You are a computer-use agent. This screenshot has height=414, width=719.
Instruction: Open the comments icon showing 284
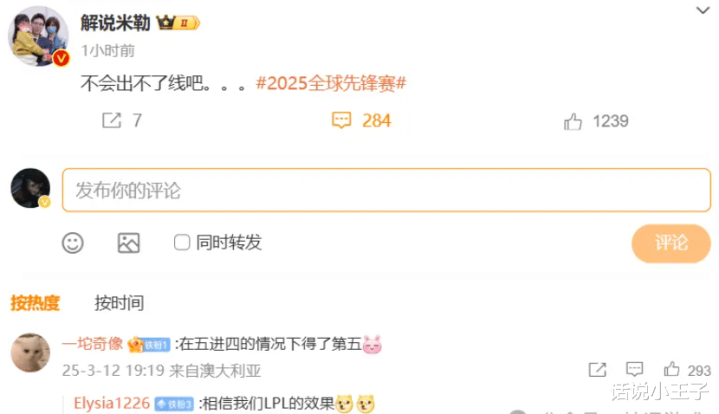(x=341, y=121)
